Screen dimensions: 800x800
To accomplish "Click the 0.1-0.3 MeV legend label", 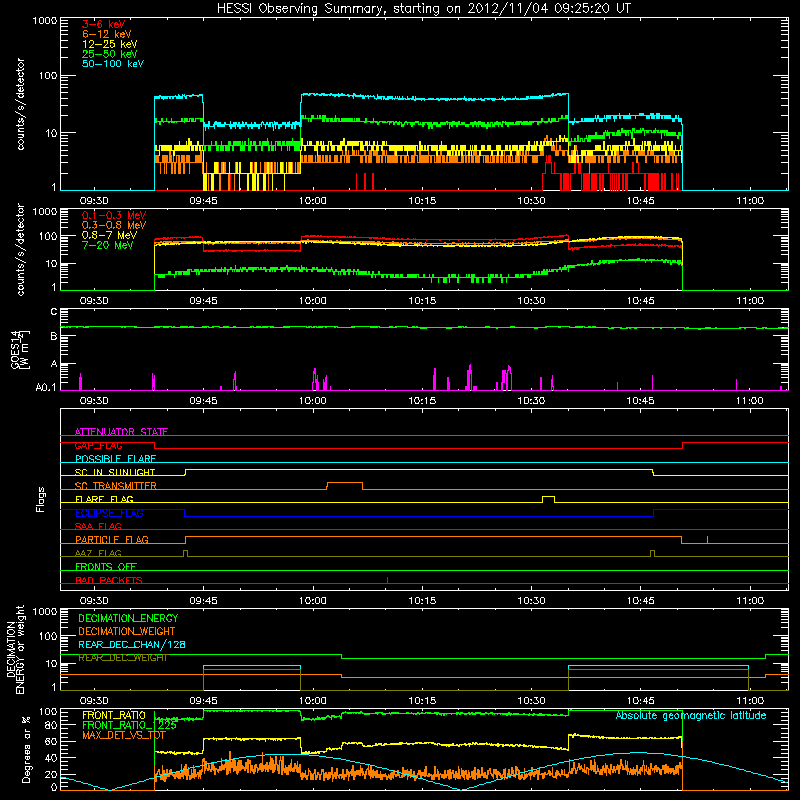I will tap(114, 215).
